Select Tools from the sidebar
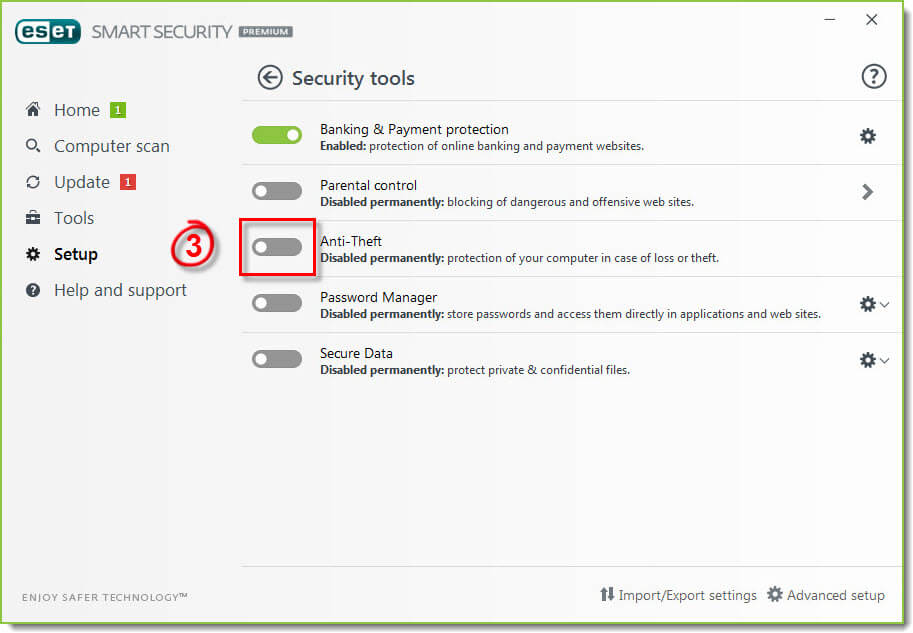913x633 pixels. [74, 218]
